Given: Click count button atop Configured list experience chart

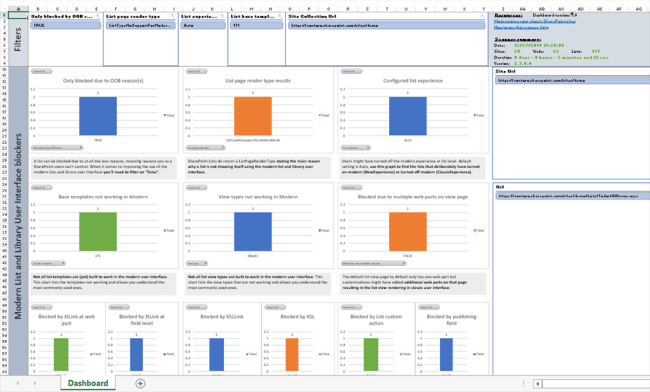Looking at the screenshot, I should [x=352, y=71].
